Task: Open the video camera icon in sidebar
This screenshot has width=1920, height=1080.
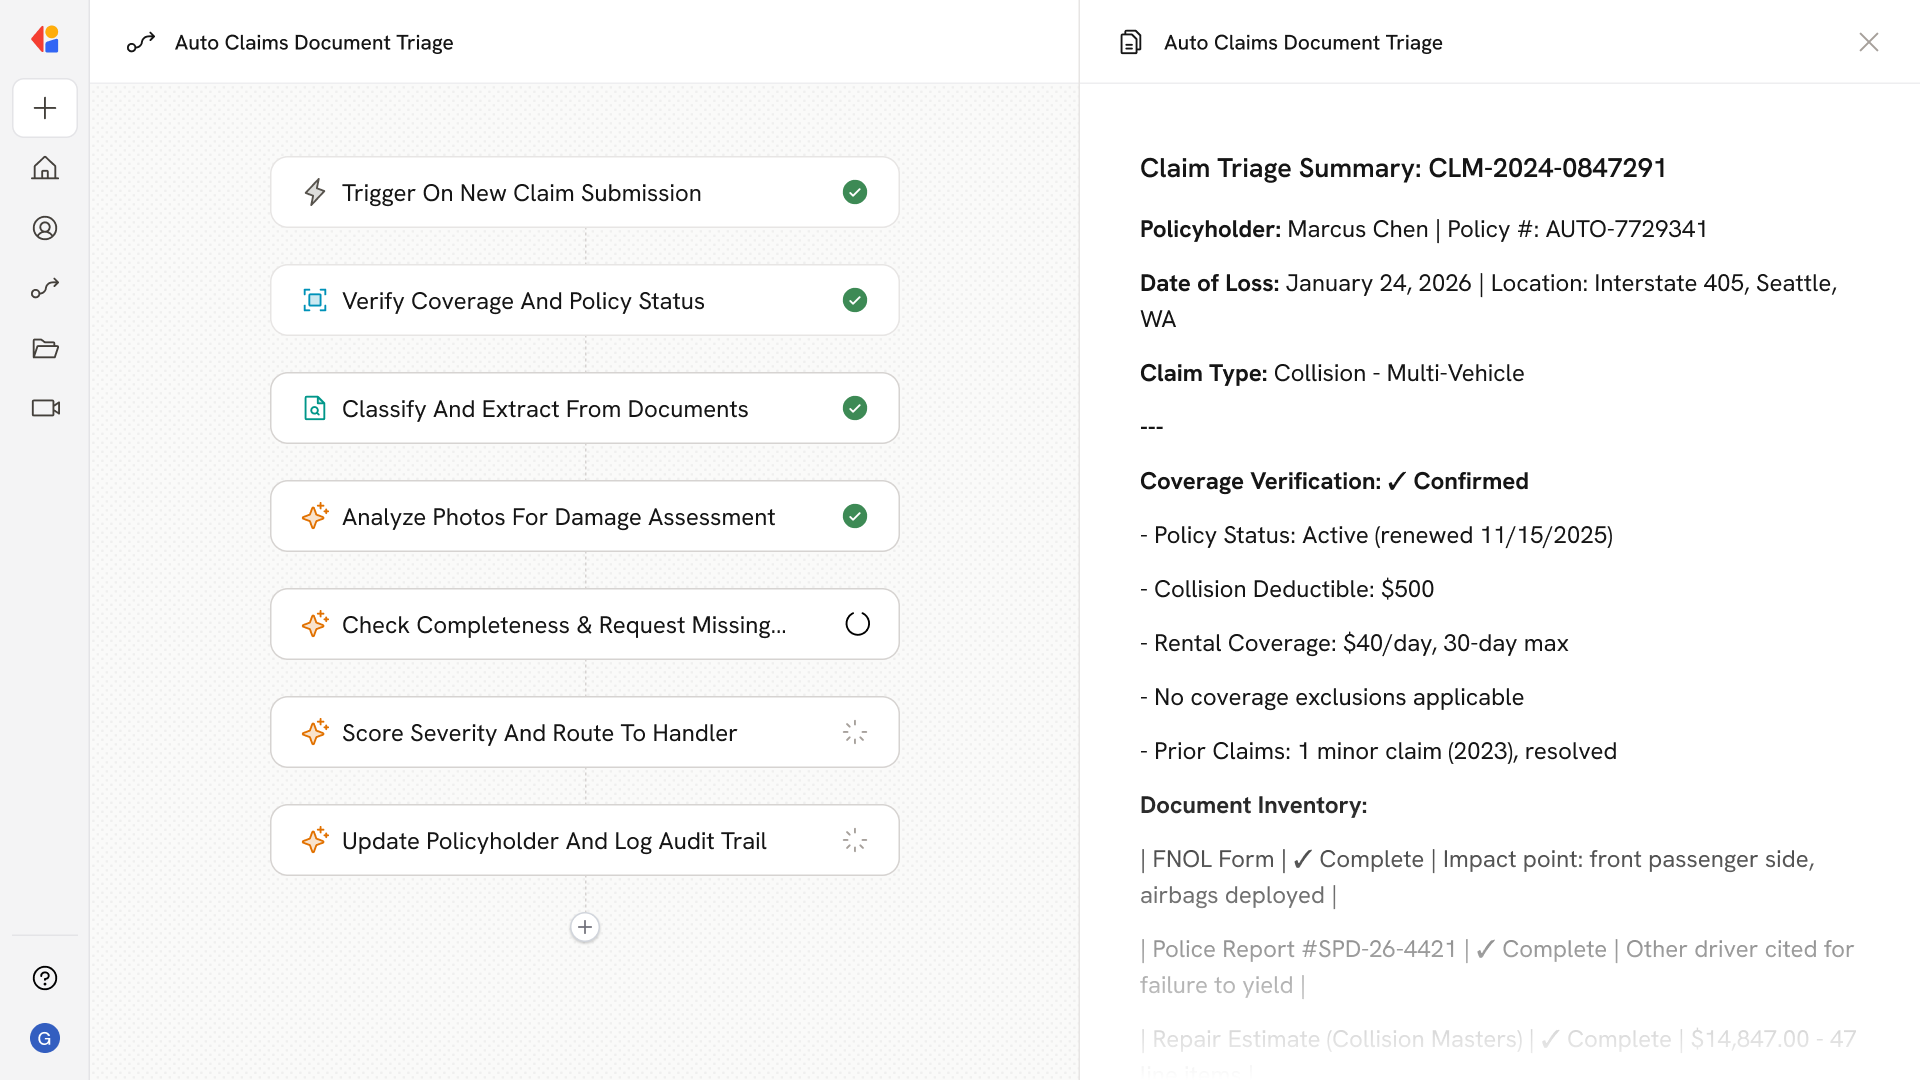Action: pyautogui.click(x=45, y=408)
